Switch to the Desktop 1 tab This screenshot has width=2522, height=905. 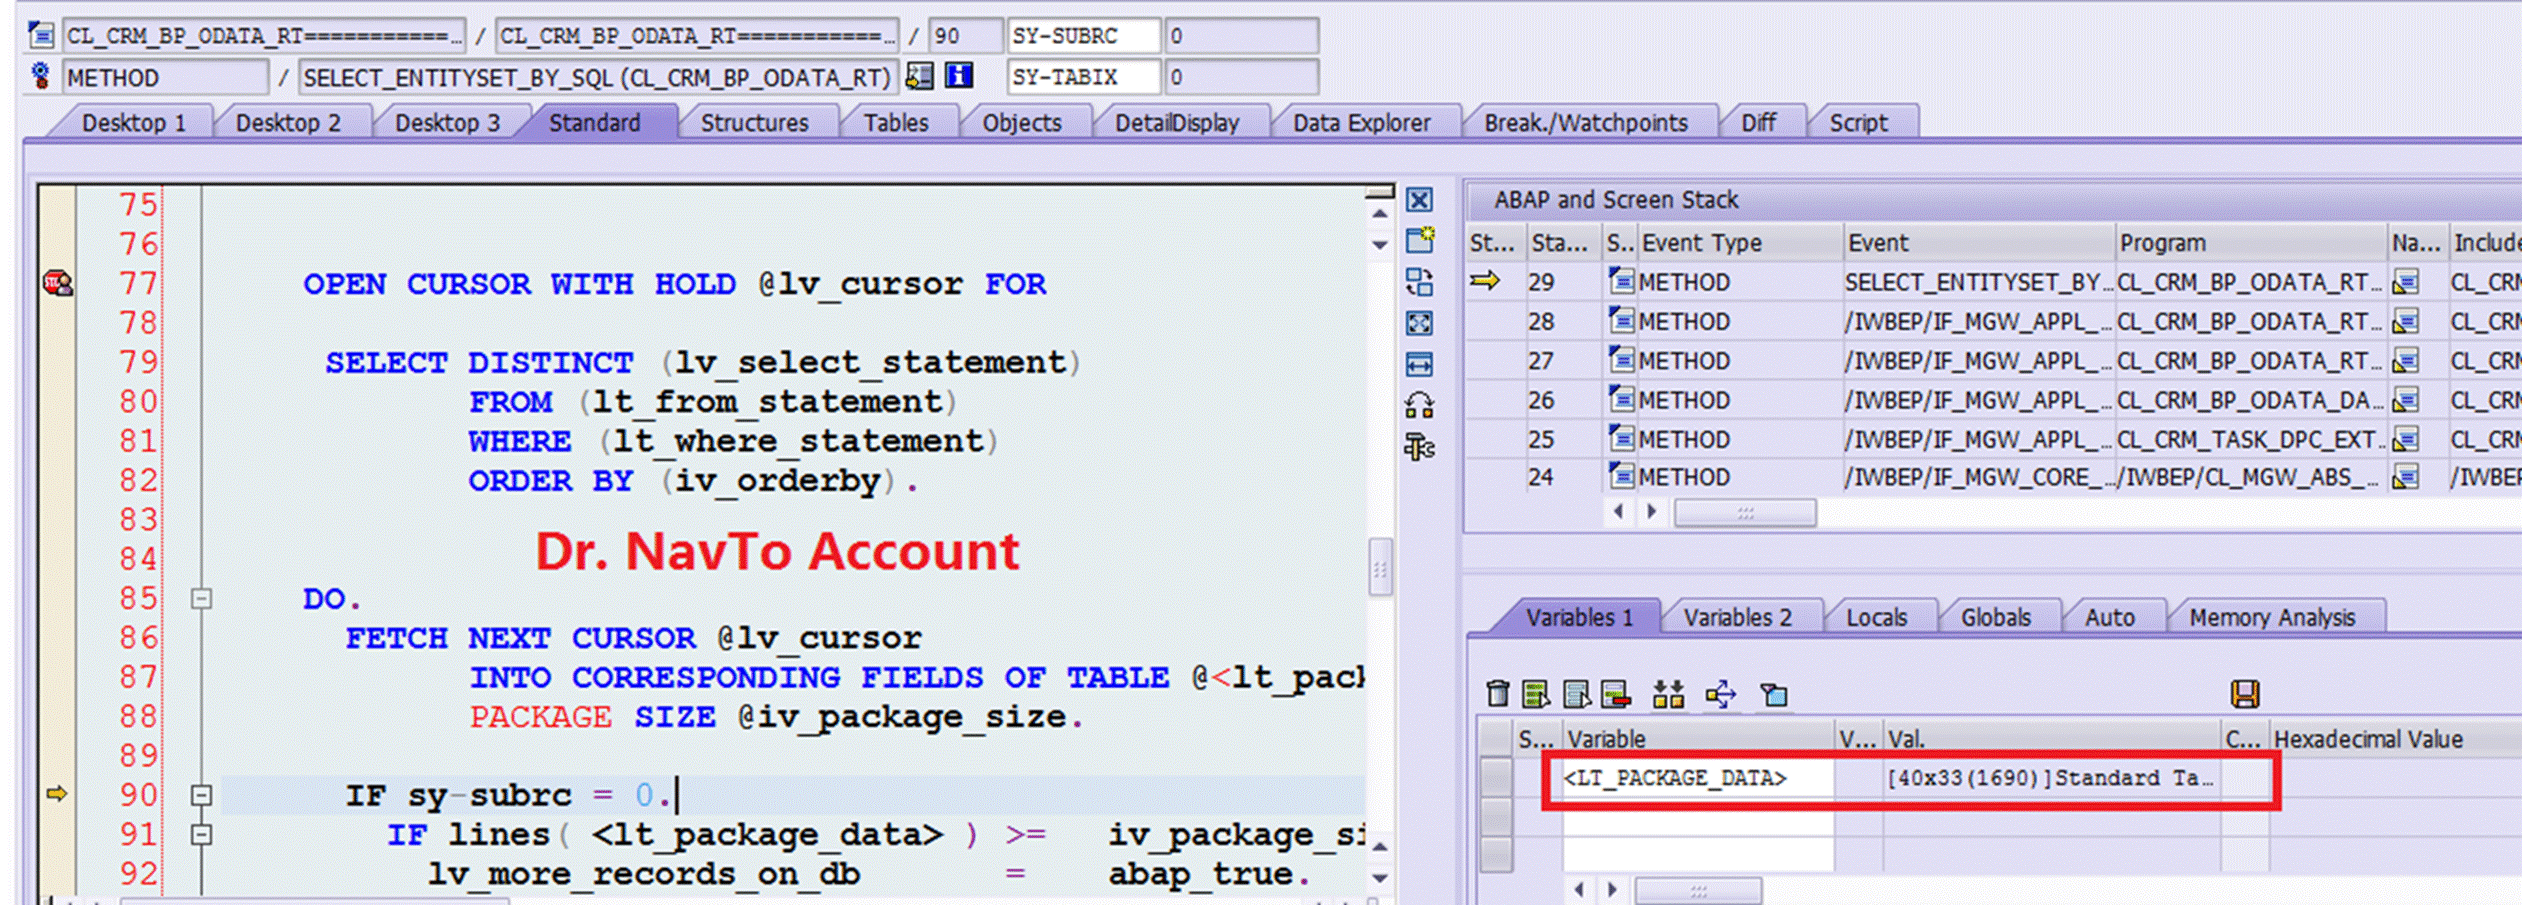tap(134, 123)
